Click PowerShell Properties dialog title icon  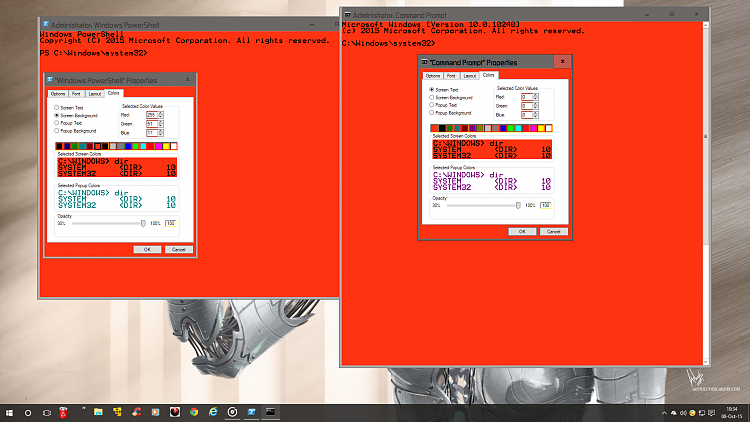pos(50,80)
